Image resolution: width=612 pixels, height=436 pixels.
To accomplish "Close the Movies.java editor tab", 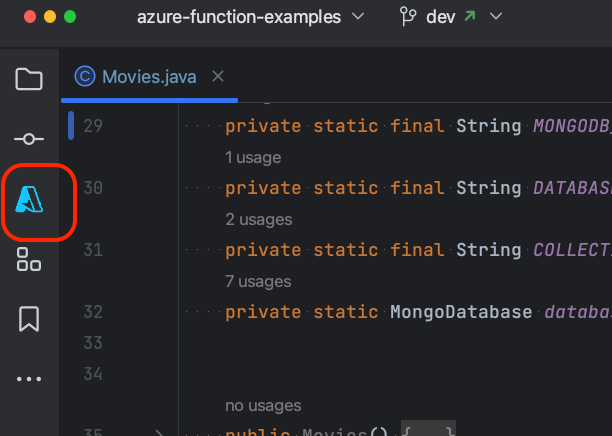I will click(218, 76).
